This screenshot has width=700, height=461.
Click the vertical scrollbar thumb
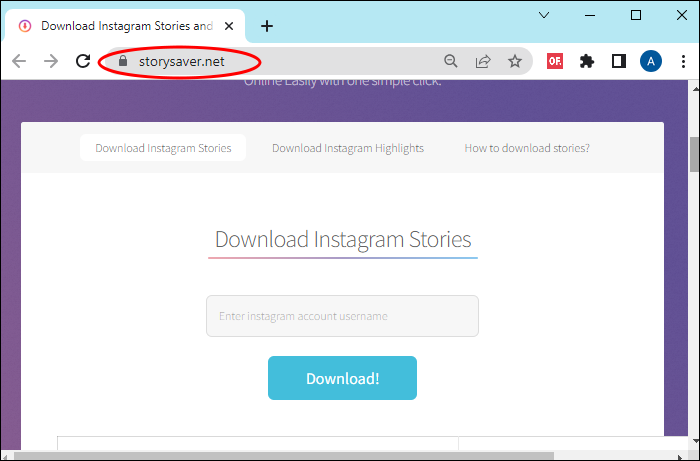(x=694, y=154)
